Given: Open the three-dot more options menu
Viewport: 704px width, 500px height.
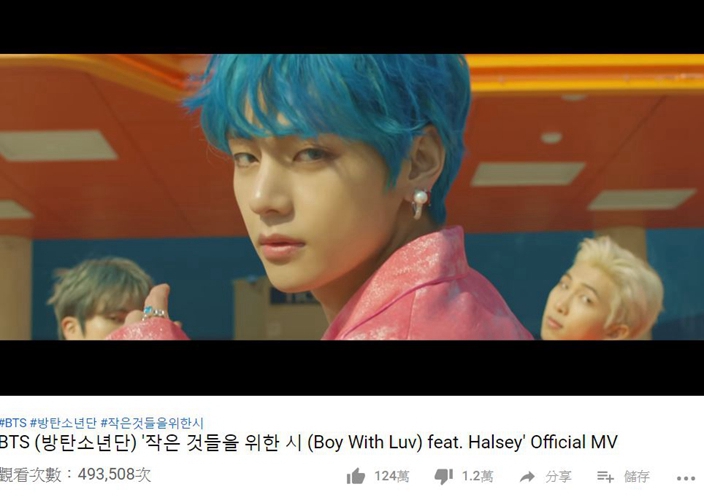Looking at the screenshot, I should click(686, 478).
